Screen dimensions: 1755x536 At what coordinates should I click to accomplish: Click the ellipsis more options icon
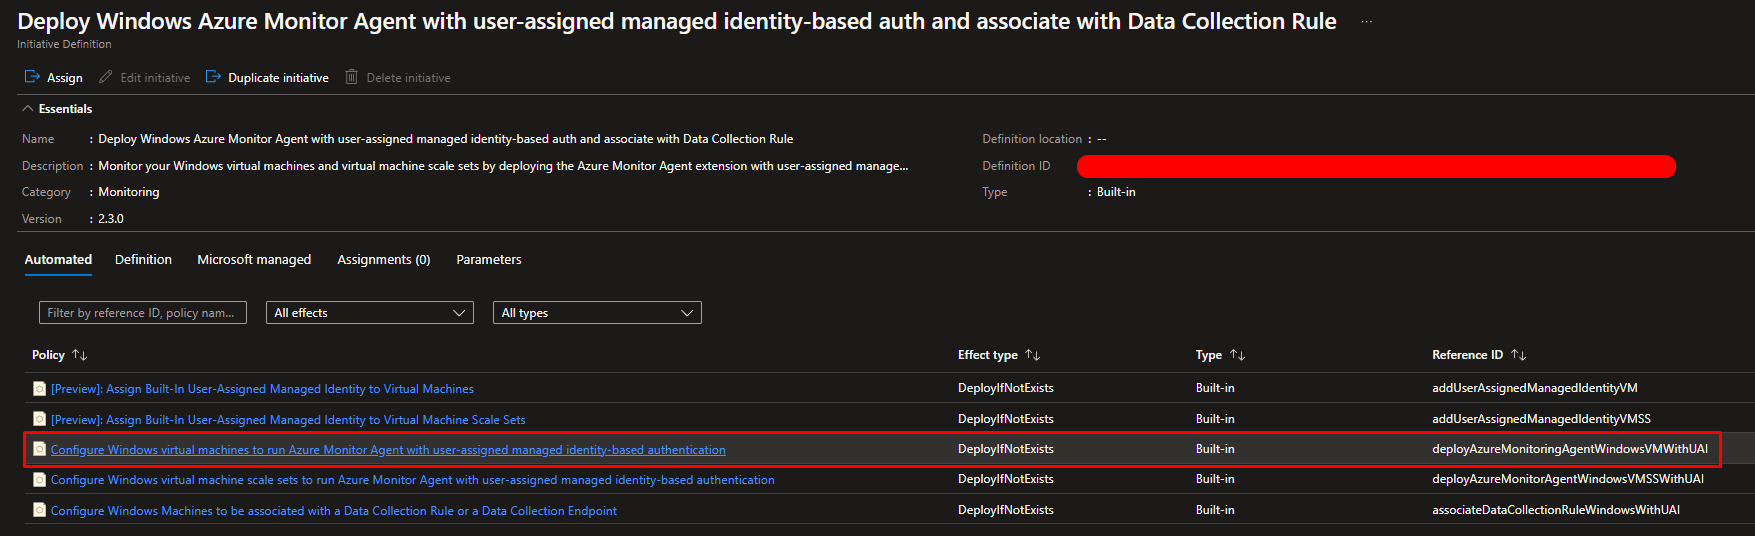click(x=1366, y=22)
